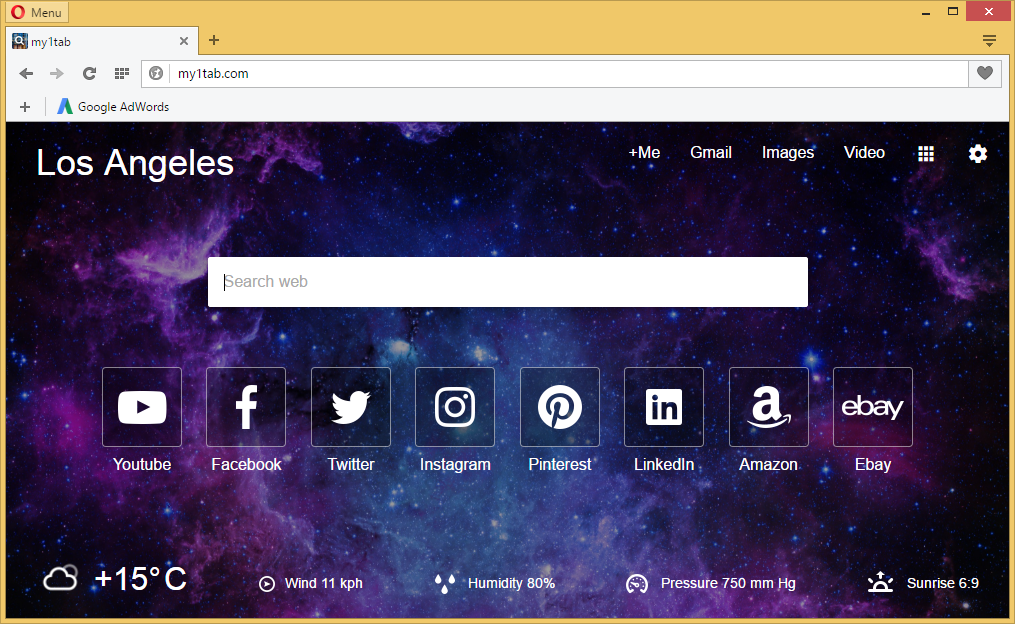Image resolution: width=1015 pixels, height=624 pixels.
Task: Open Opera Speed Dial grid
Action: tap(122, 74)
